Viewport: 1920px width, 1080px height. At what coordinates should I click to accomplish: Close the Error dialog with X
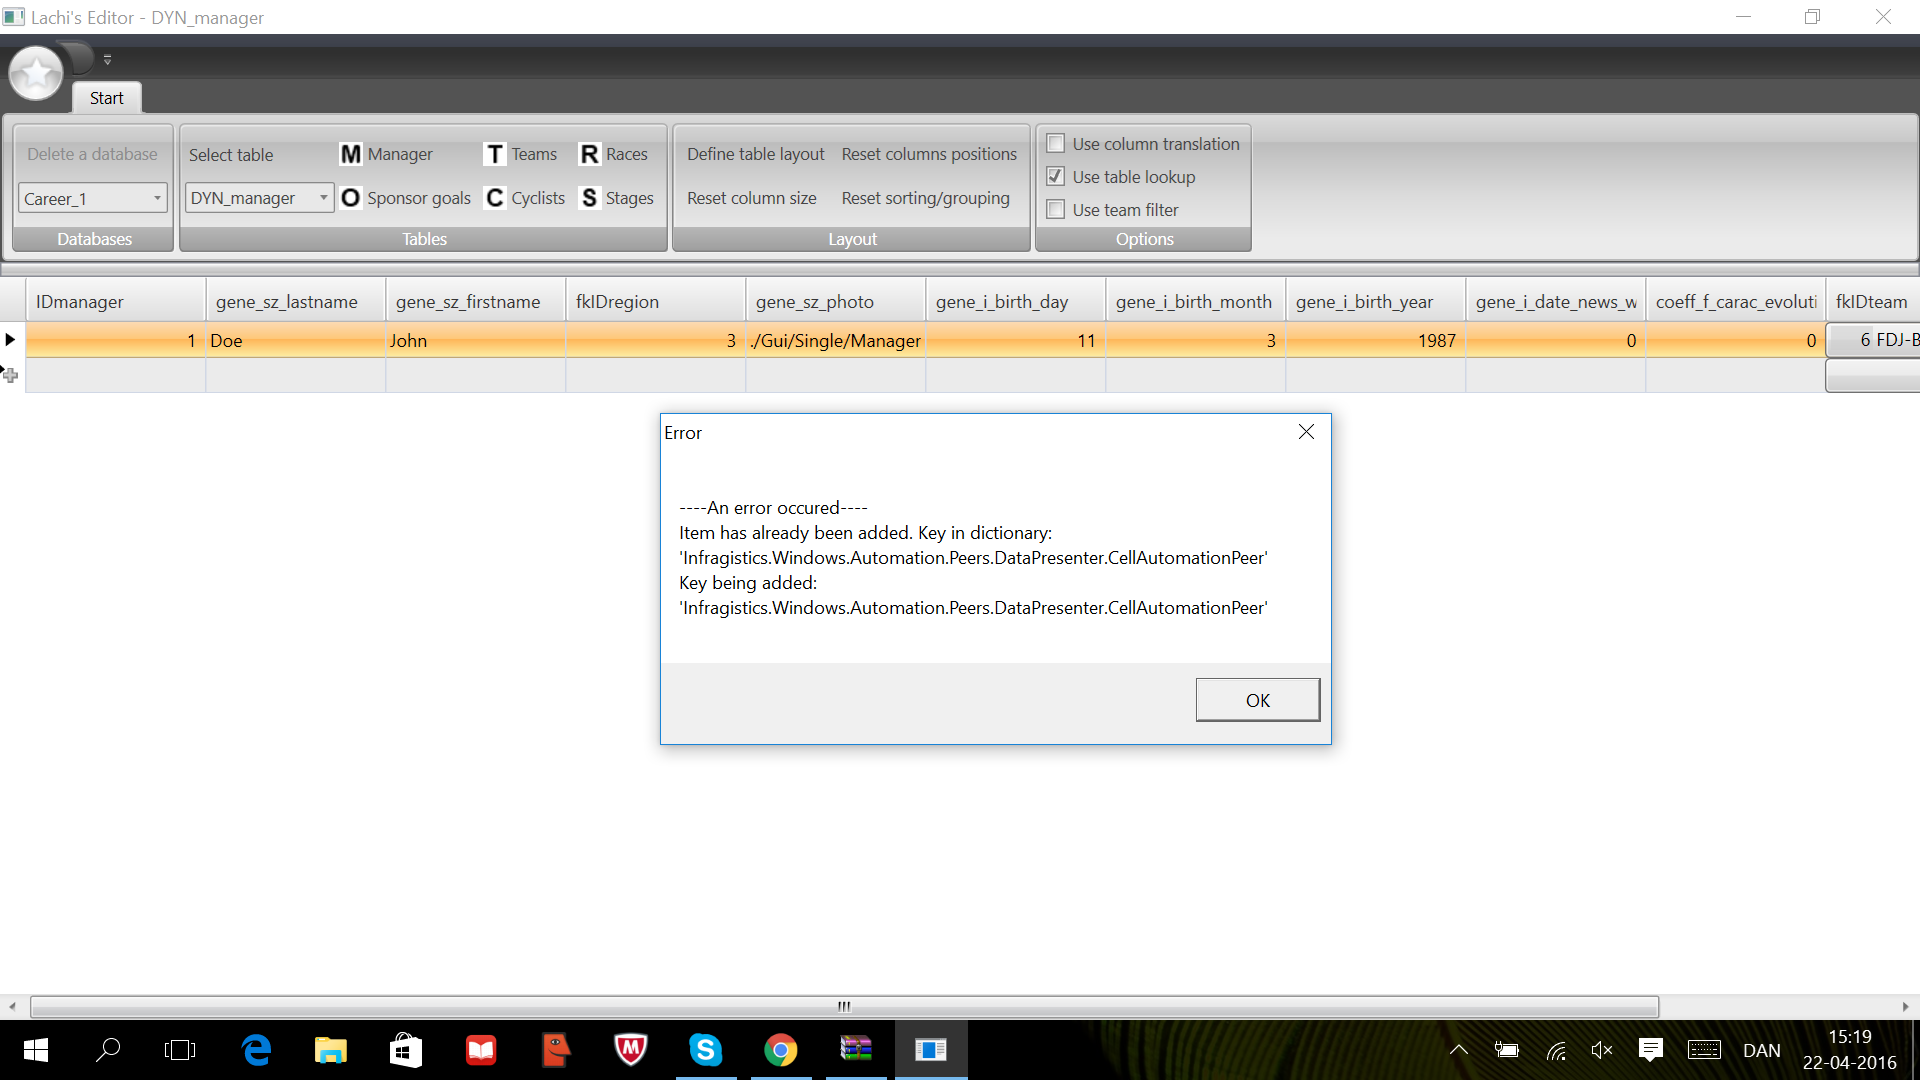click(x=1306, y=432)
